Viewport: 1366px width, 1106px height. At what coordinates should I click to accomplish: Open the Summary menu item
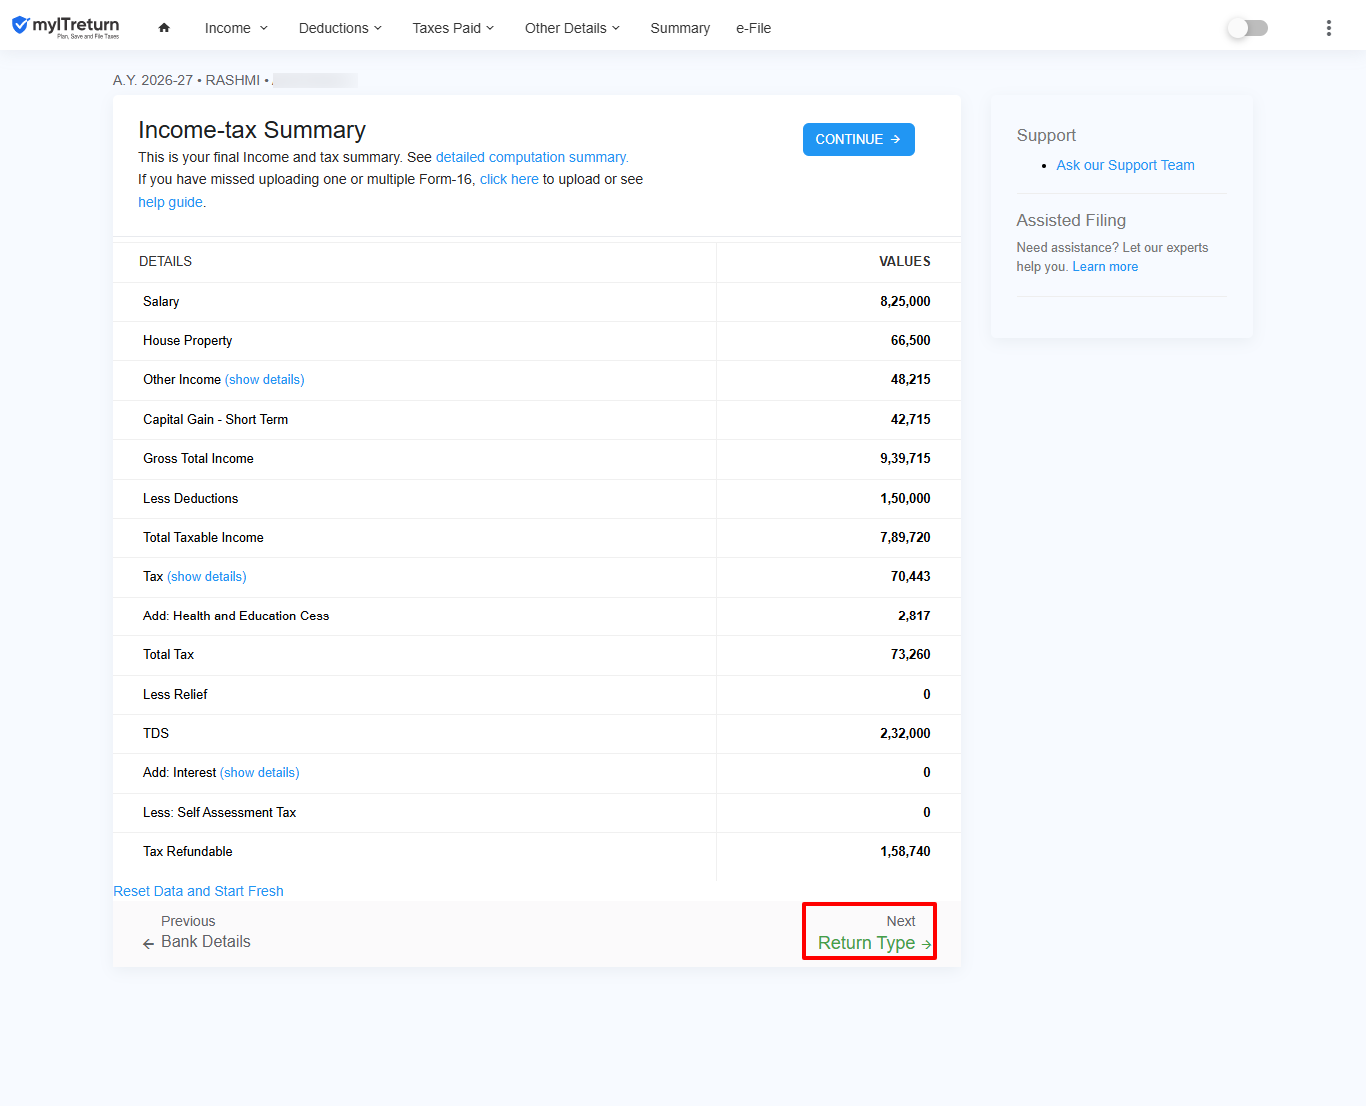pos(680,28)
